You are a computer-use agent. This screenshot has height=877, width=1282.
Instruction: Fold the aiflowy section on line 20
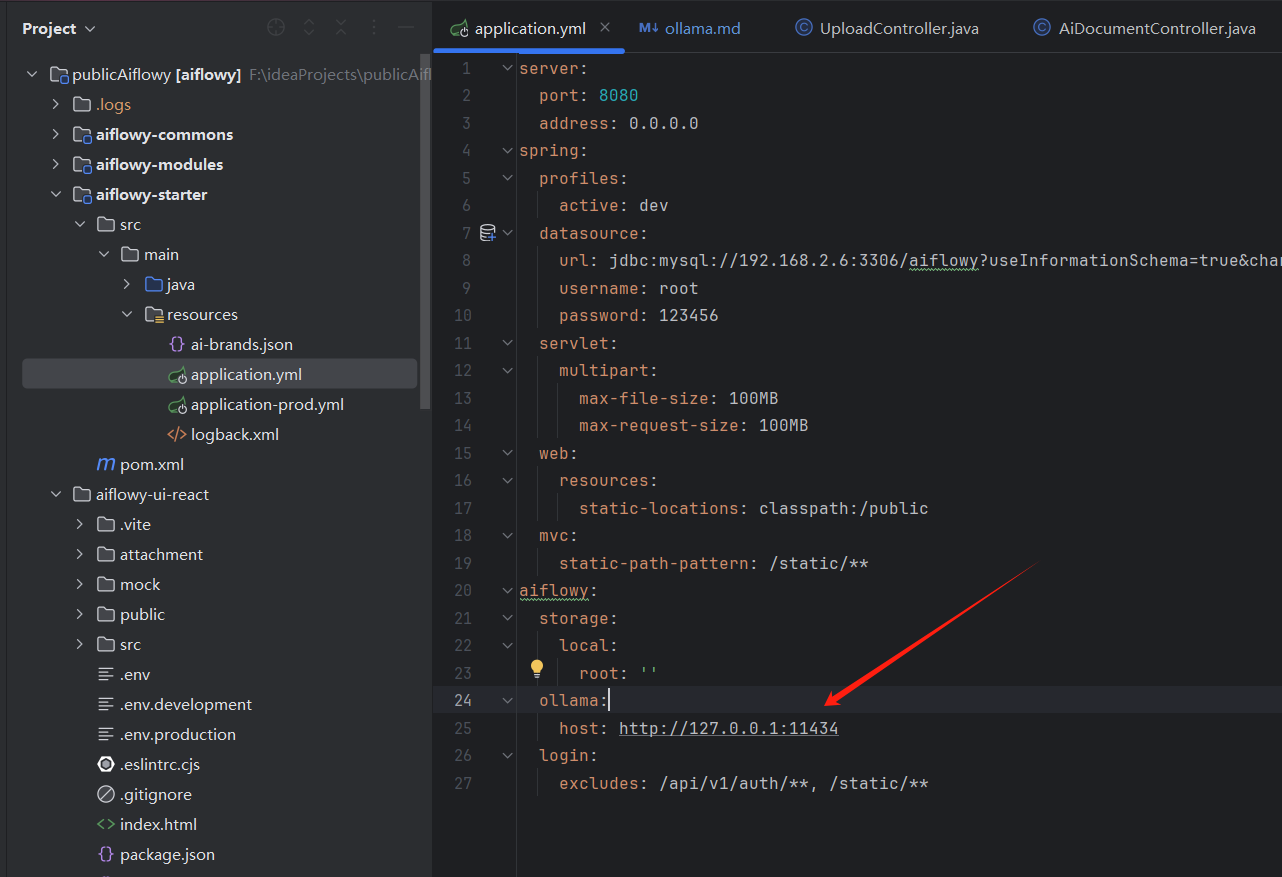(507, 591)
